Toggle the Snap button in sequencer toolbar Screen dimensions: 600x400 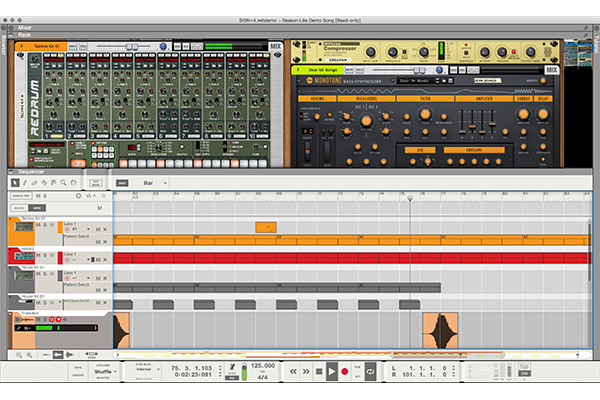pyautogui.click(x=122, y=183)
